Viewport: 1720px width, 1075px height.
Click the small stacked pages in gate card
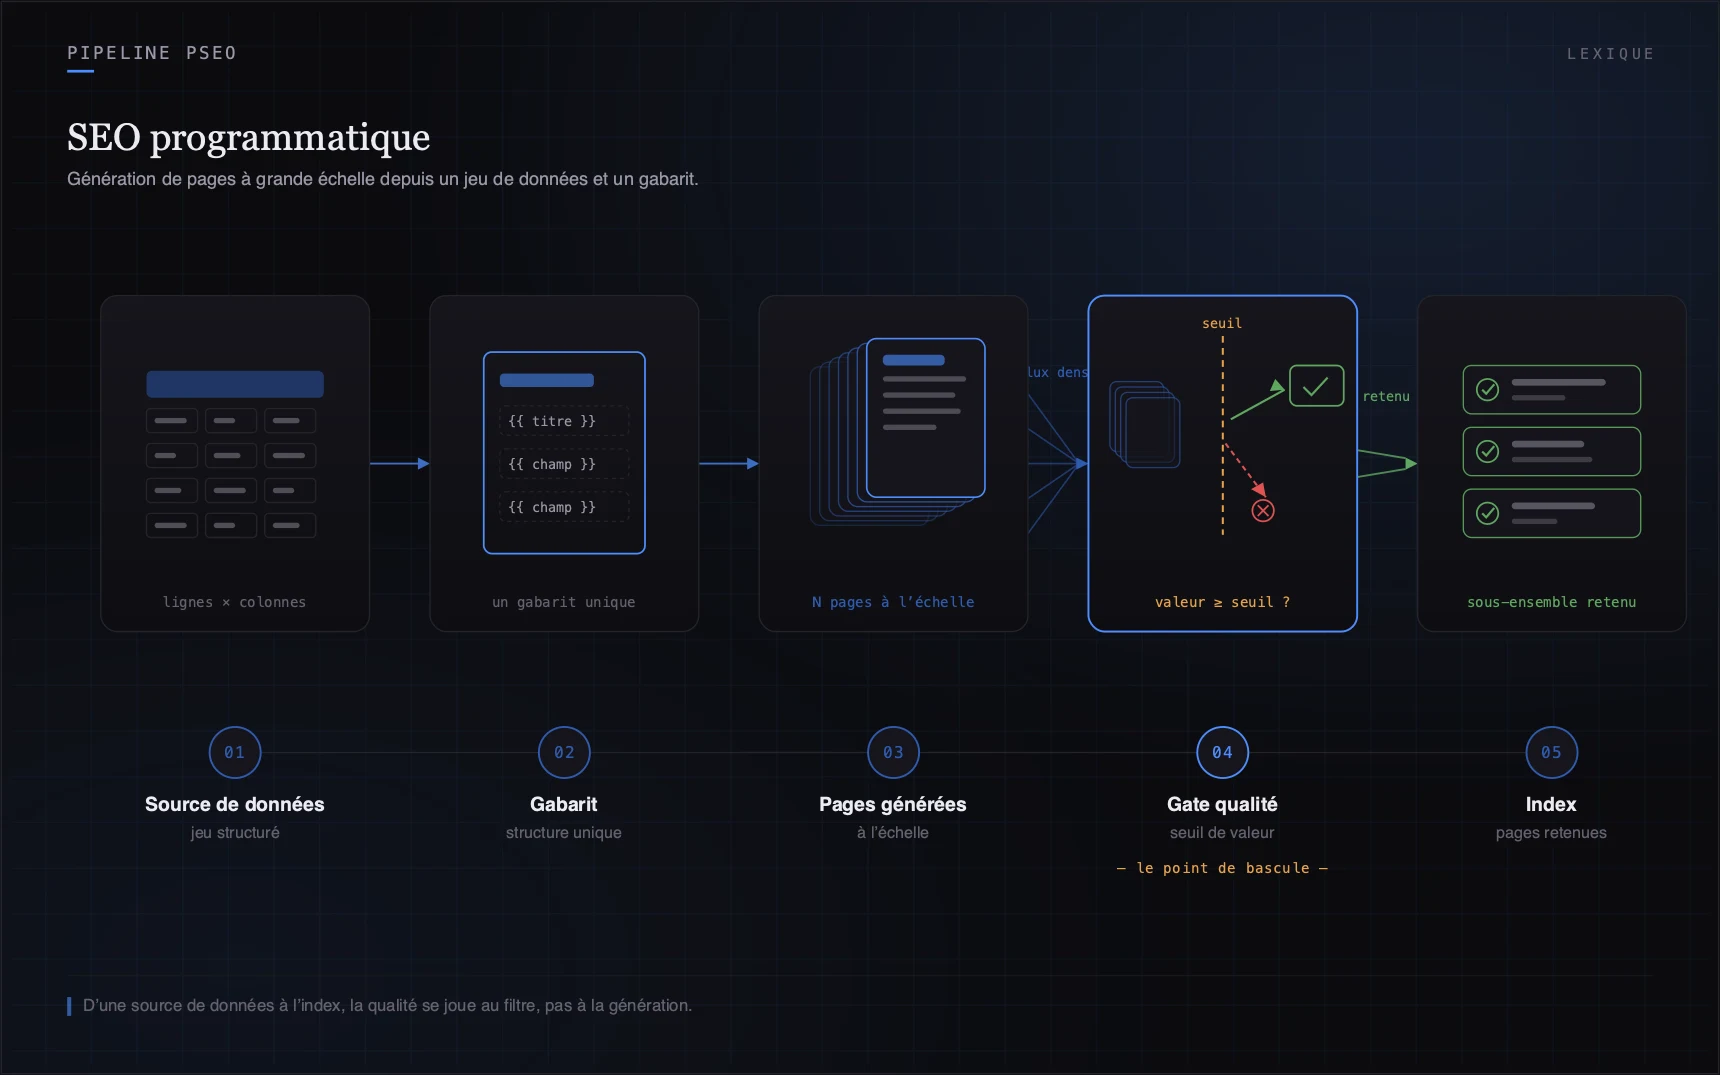pyautogui.click(x=1145, y=424)
